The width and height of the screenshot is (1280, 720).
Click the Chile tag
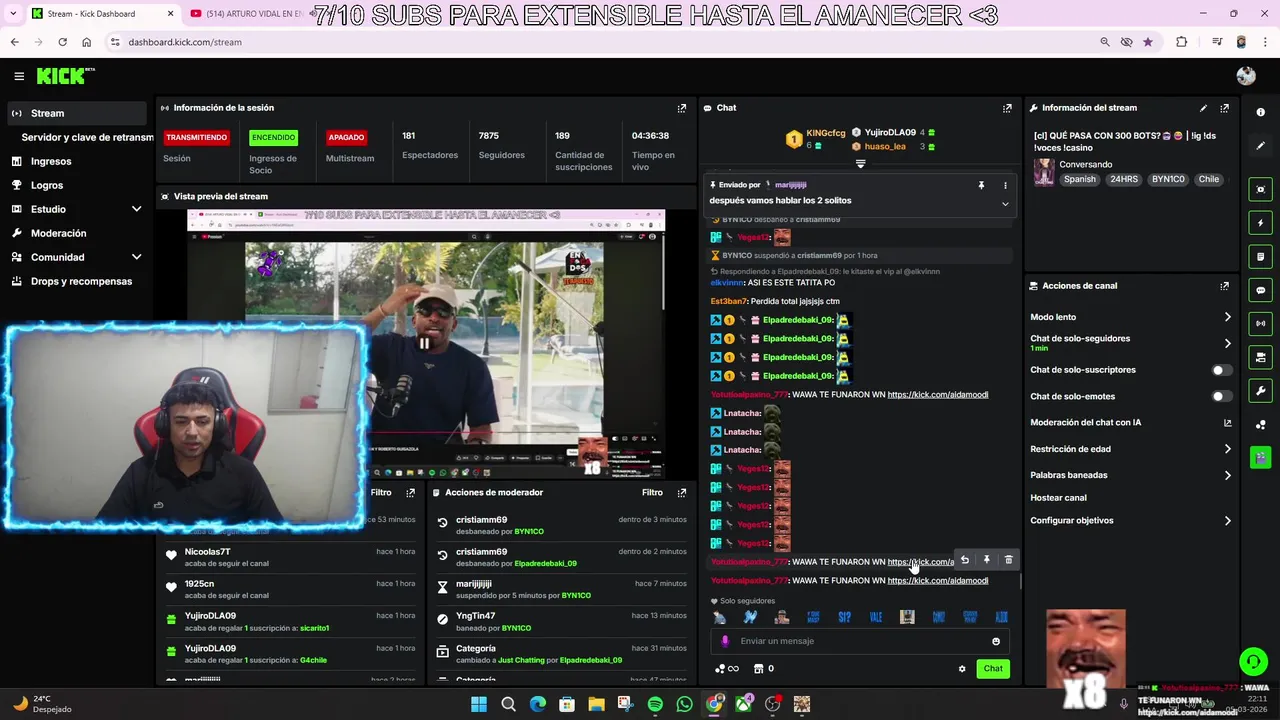(x=1209, y=179)
